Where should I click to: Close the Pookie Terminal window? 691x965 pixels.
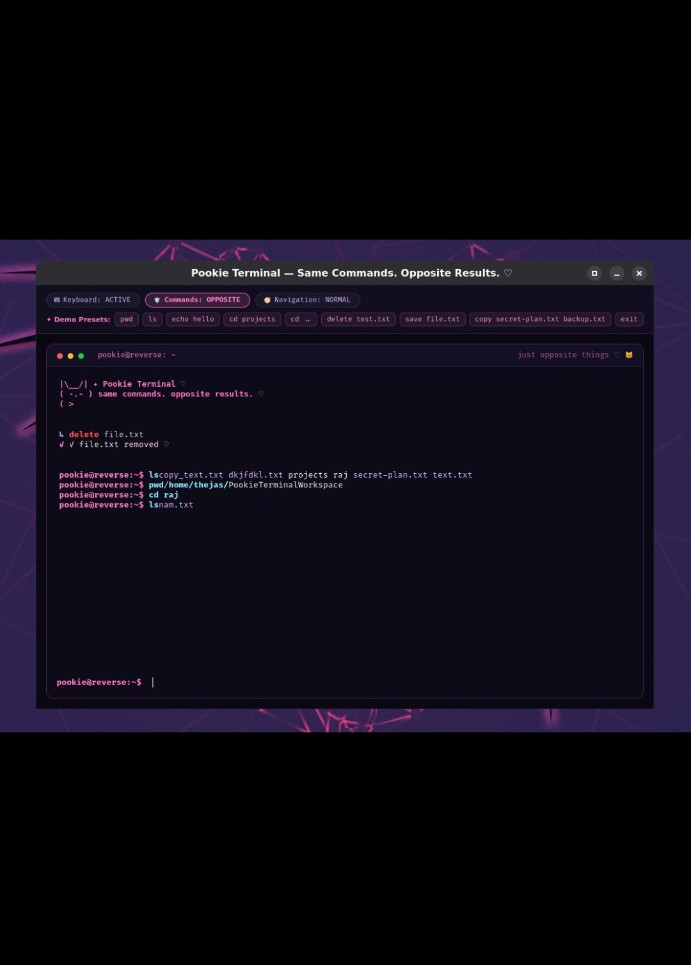(x=639, y=273)
